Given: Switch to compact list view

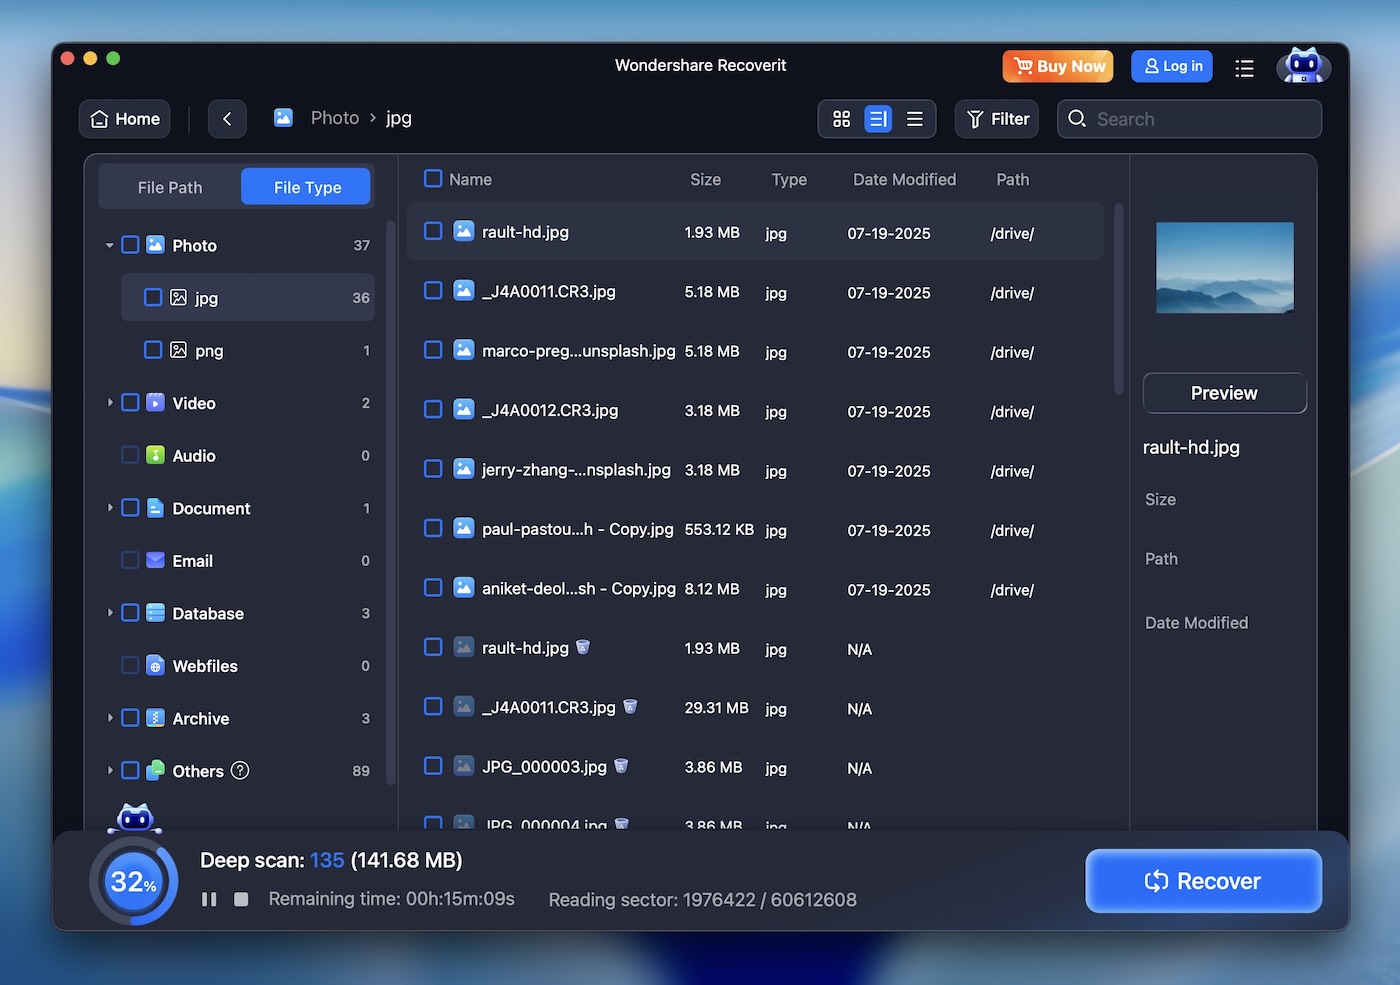Looking at the screenshot, I should (x=914, y=119).
